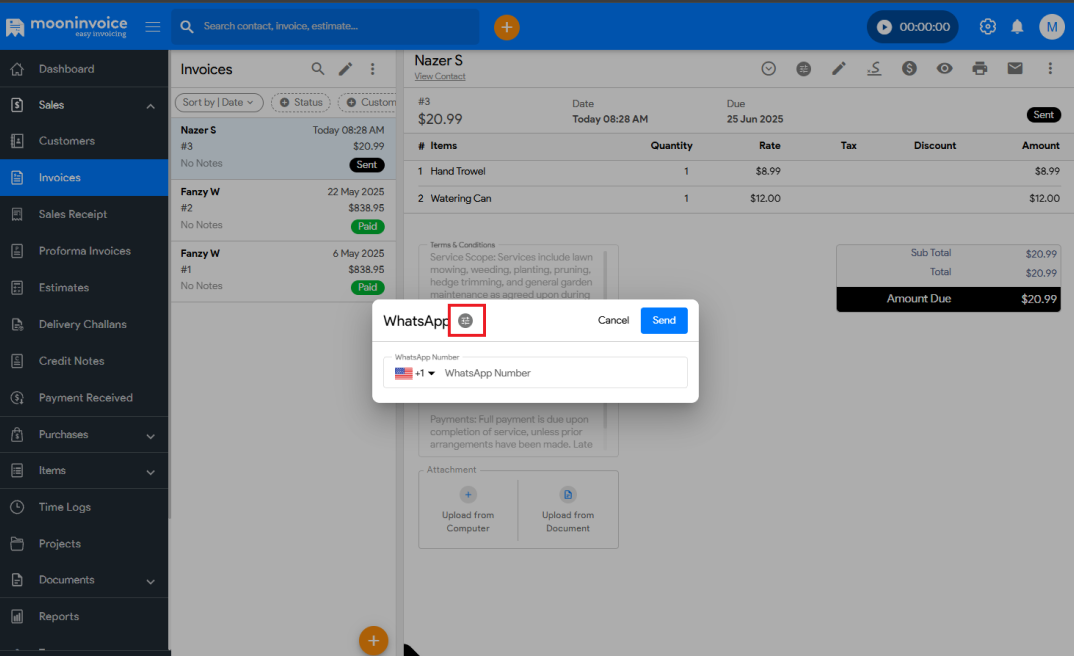Open invoice more options menu
This screenshot has width=1074, height=656.
point(1050,68)
